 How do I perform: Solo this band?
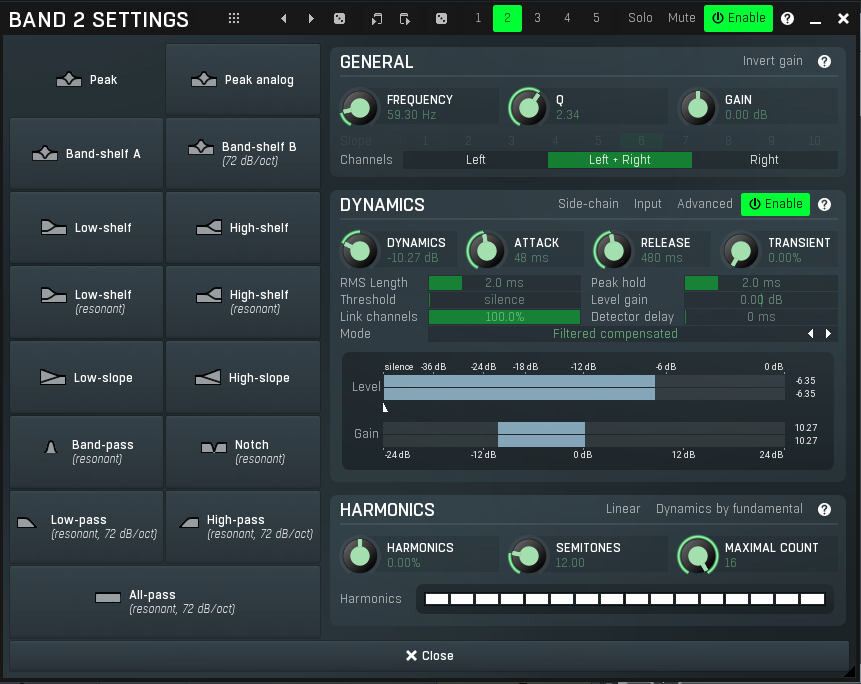coord(640,18)
